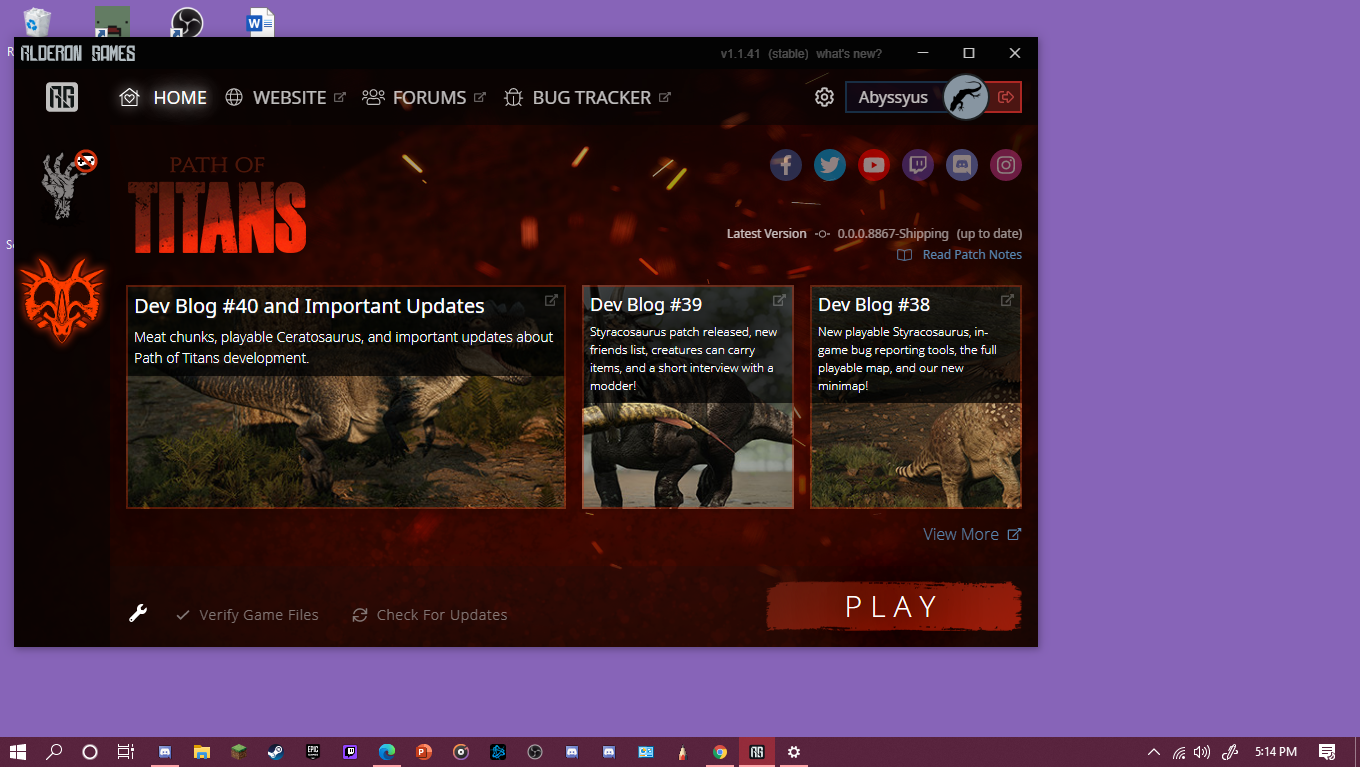Open the Dev Blog #40 and Important Updates card
This screenshot has width=1360, height=767.
coord(346,397)
